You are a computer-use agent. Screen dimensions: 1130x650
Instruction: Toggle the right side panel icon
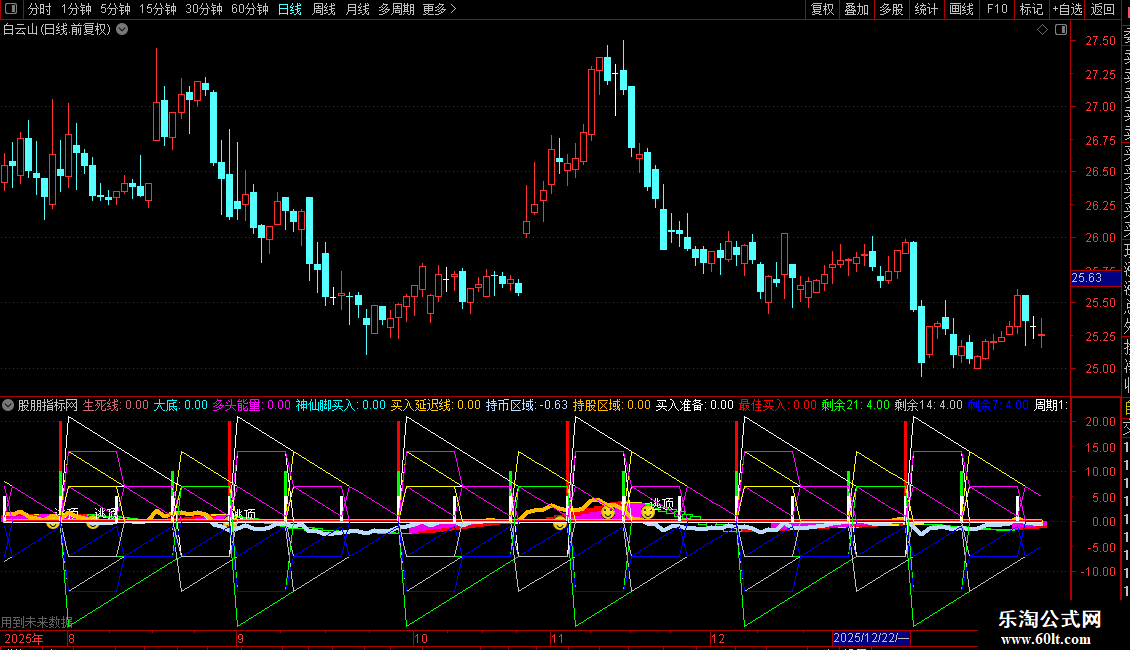pyautogui.click(x=1061, y=30)
